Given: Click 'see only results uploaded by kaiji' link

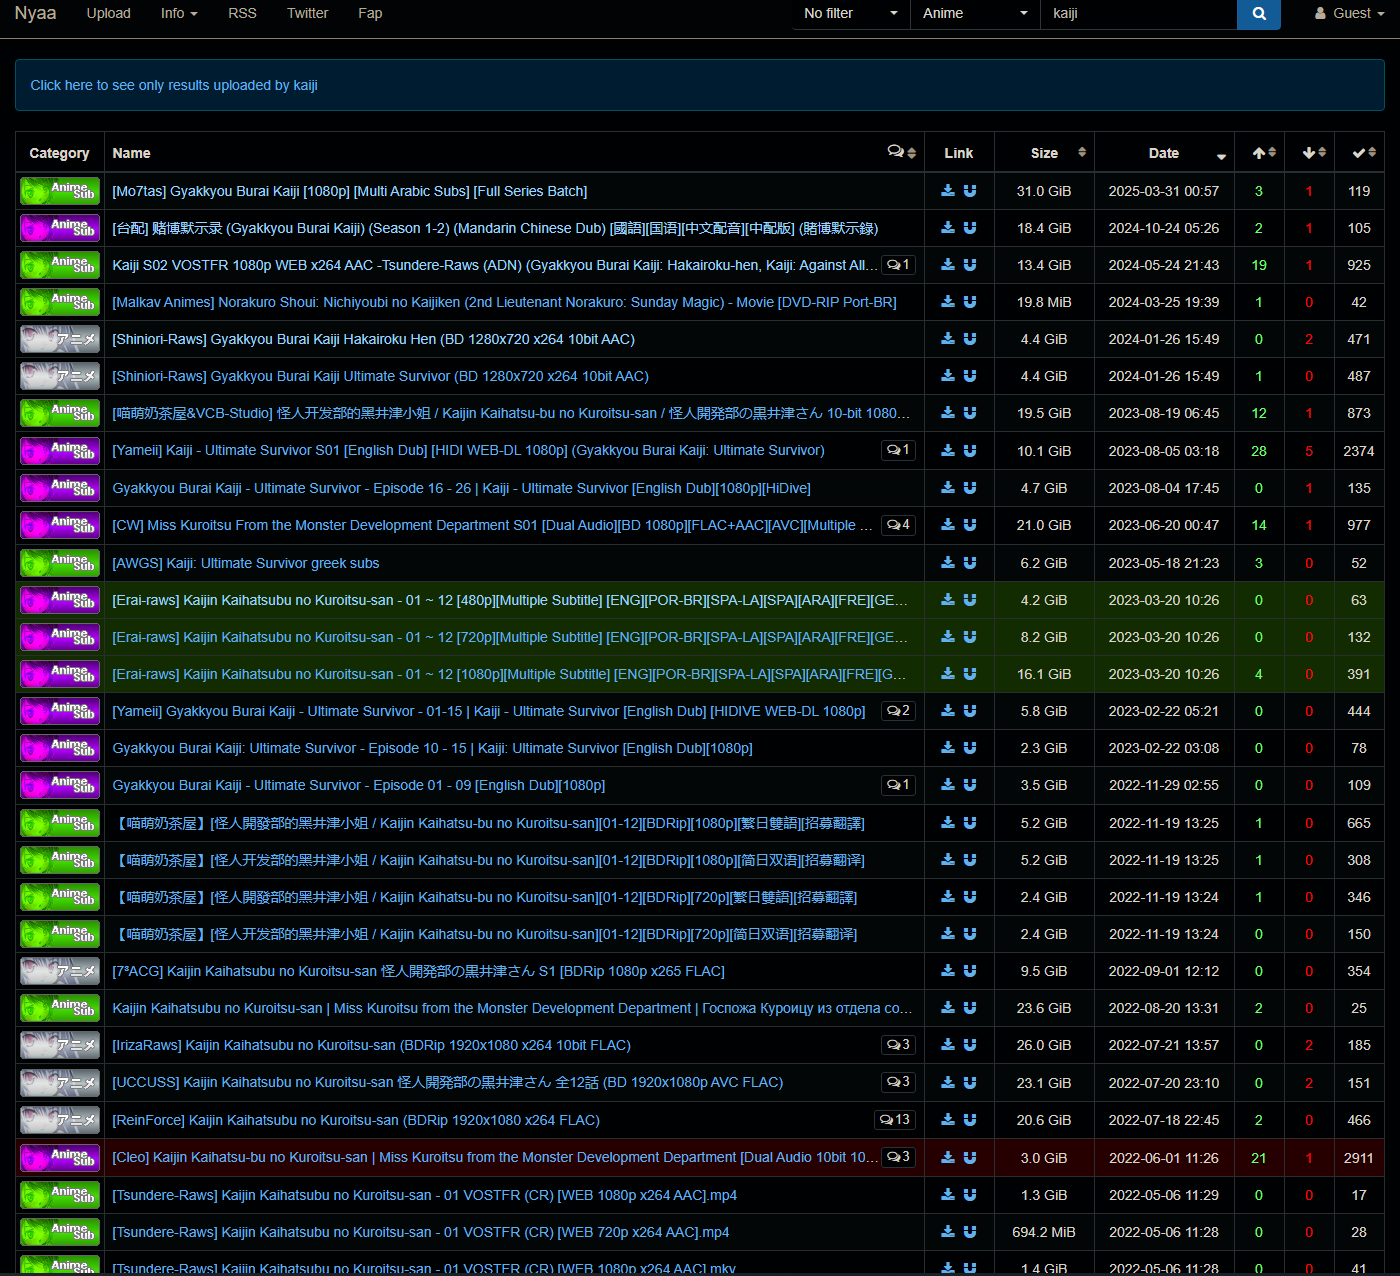Looking at the screenshot, I should coord(174,85).
